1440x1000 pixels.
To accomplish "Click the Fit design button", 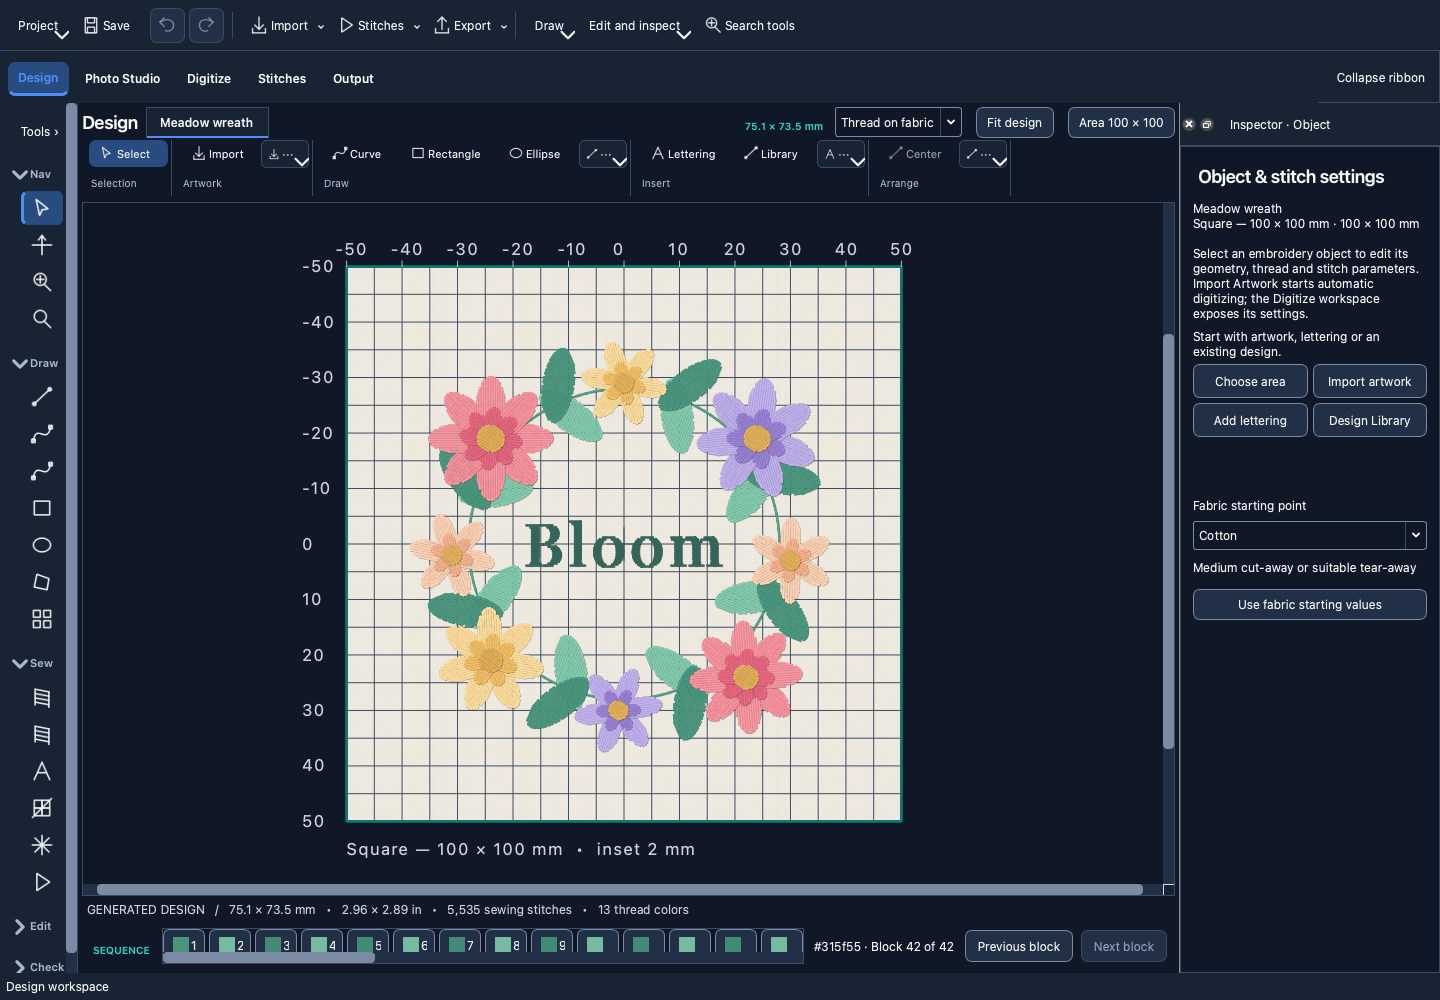I will [1014, 123].
